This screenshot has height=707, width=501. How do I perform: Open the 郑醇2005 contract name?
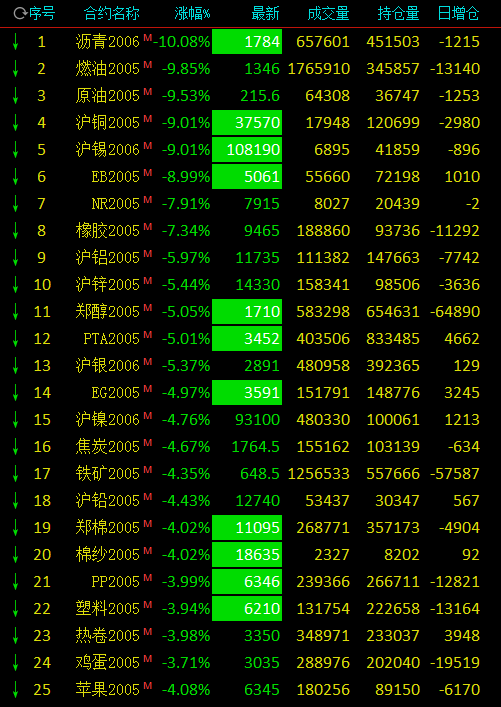coord(108,312)
